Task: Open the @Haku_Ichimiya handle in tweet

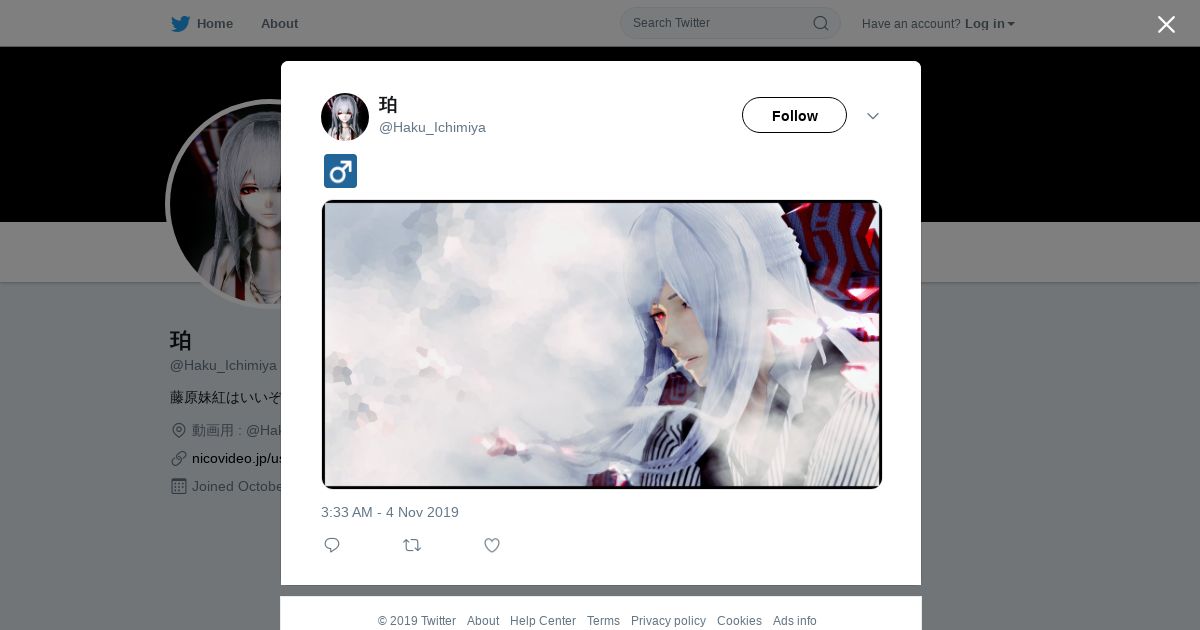Action: (432, 128)
